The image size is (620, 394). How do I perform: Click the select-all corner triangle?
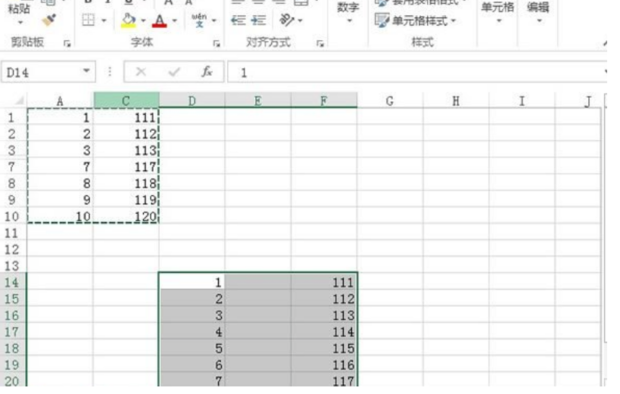(x=19, y=101)
